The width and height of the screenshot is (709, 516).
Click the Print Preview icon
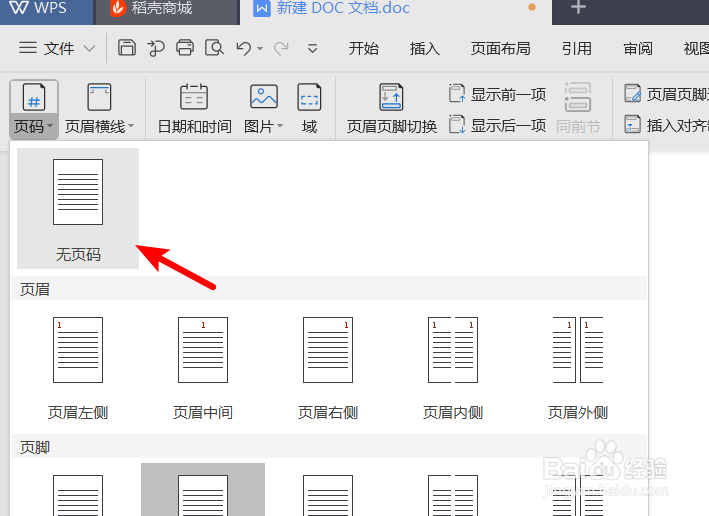point(214,47)
